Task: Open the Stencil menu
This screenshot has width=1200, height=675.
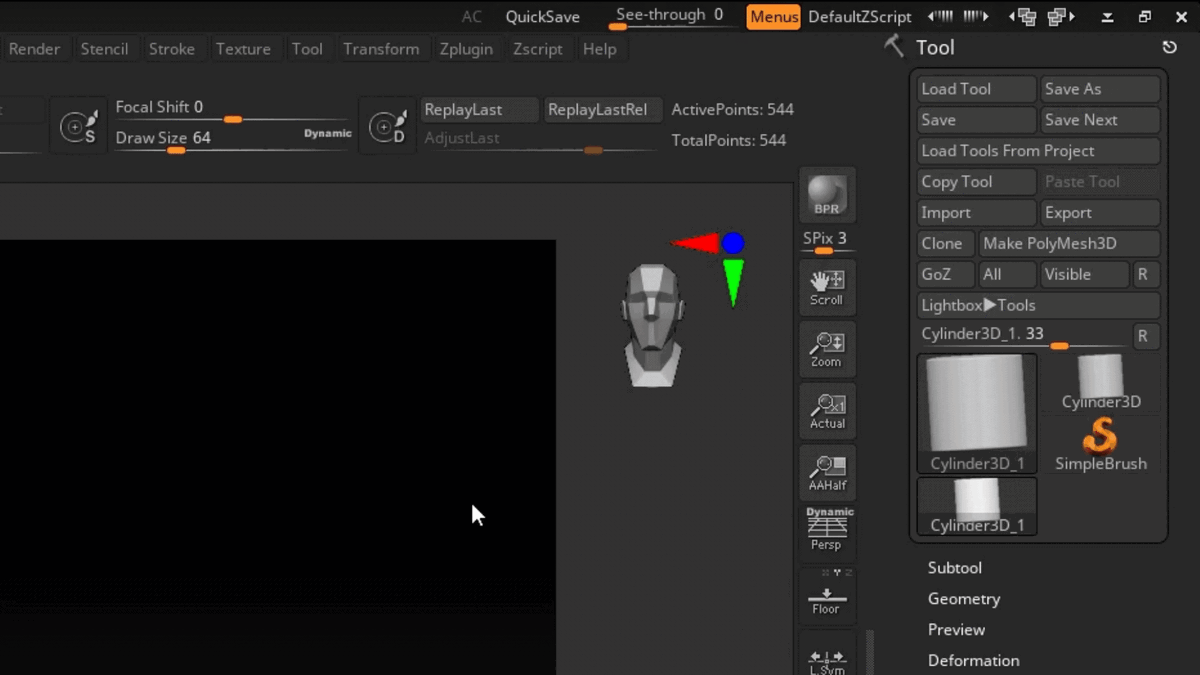Action: click(104, 49)
